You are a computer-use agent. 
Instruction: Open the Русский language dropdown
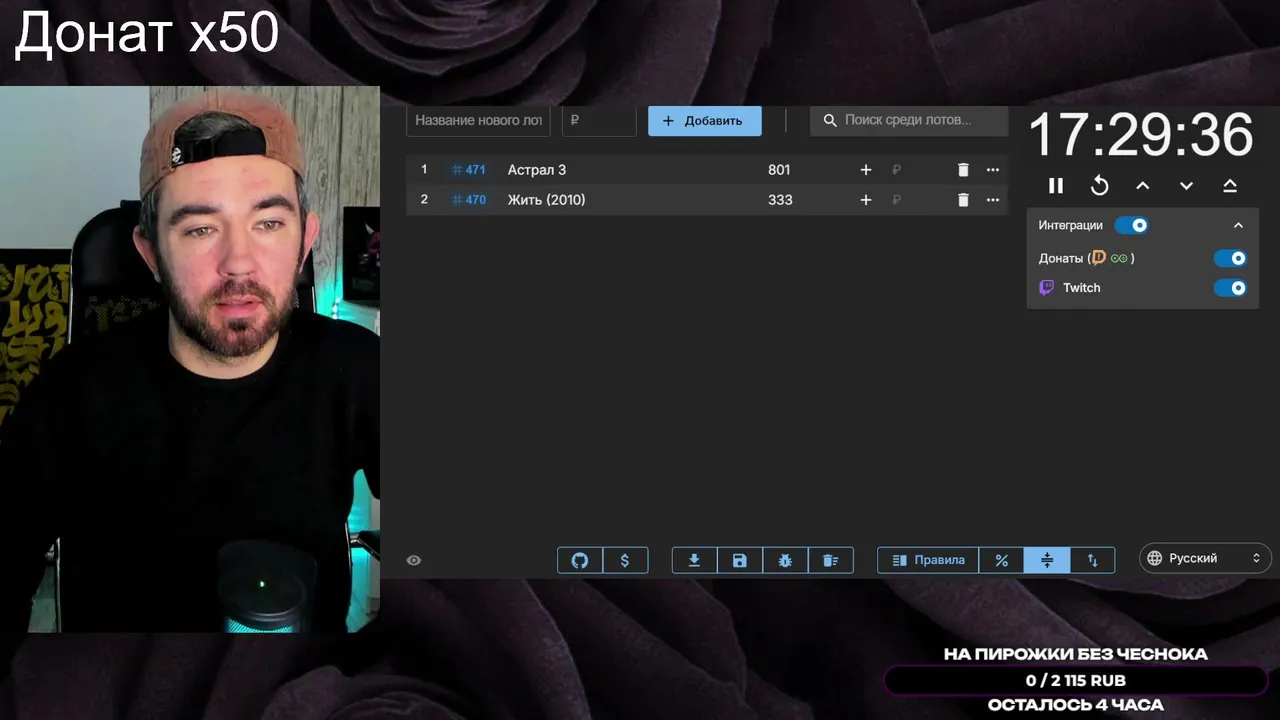coord(1205,558)
